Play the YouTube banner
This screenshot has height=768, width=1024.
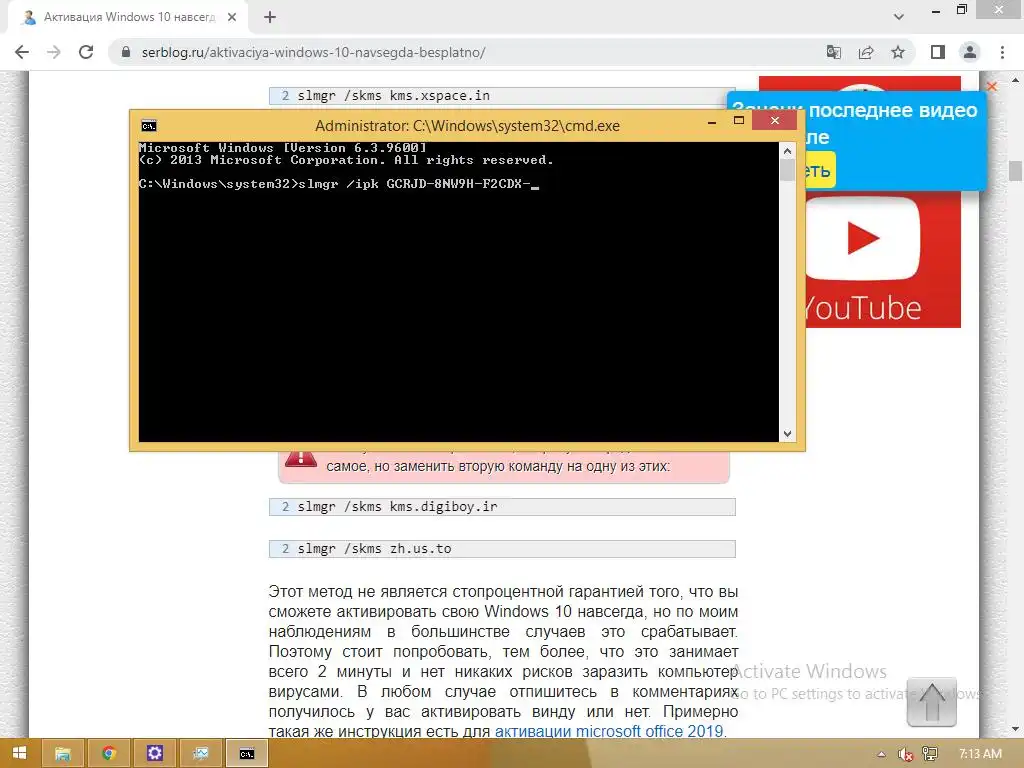pyautogui.click(x=863, y=238)
